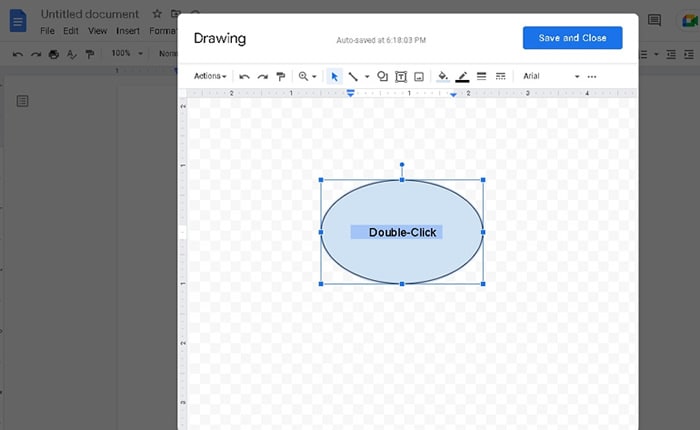Image resolution: width=700 pixels, height=430 pixels.
Task: Expand the zoom options arrow
Action: pyautogui.click(x=314, y=77)
